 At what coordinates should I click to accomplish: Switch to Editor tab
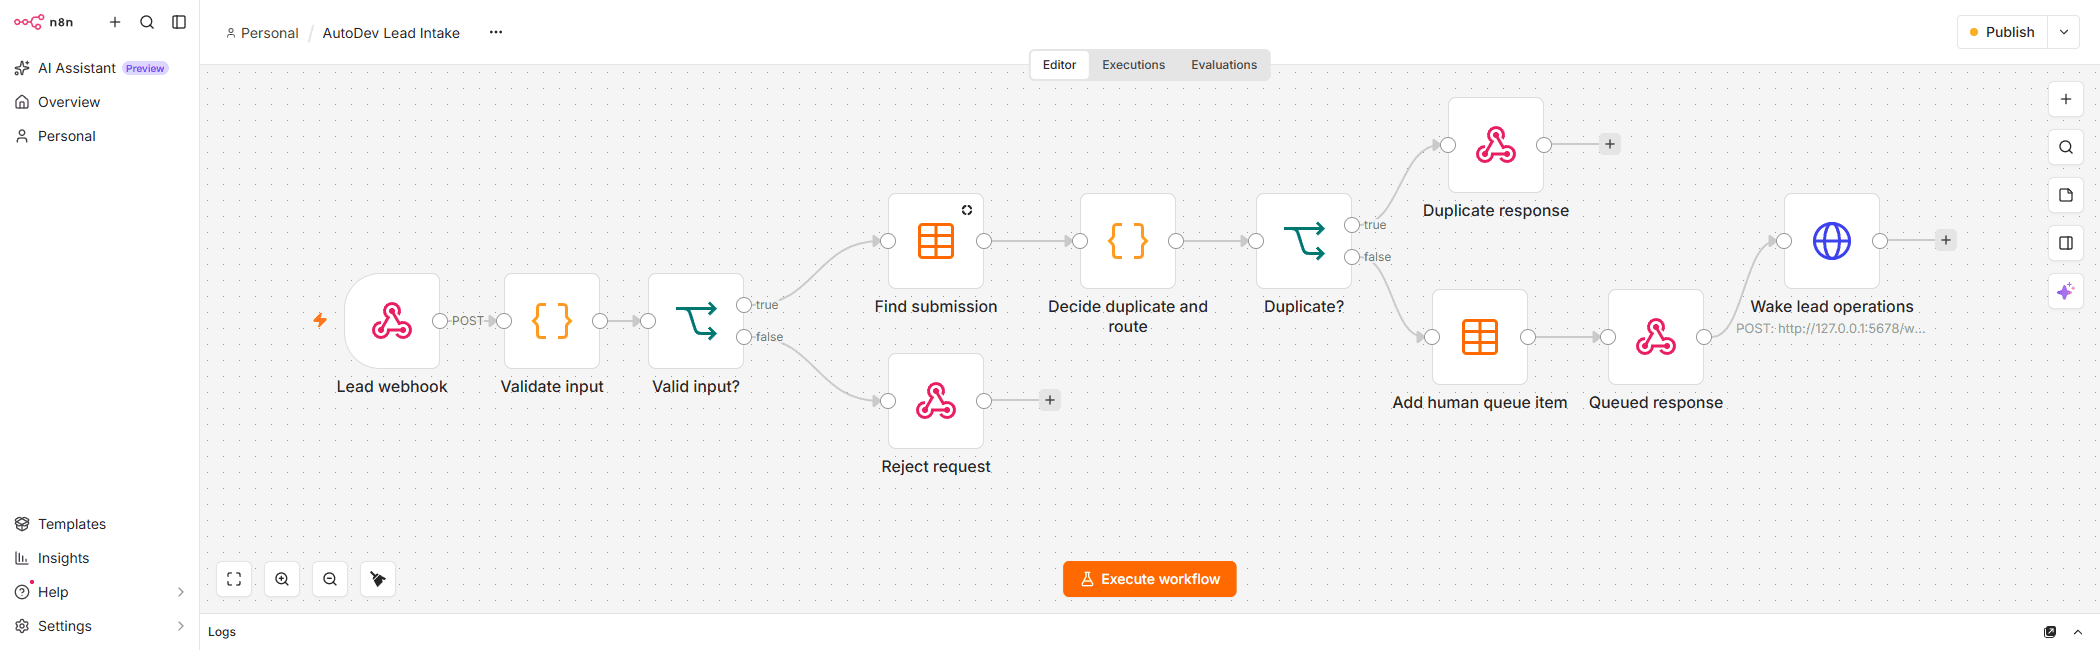coord(1059,65)
